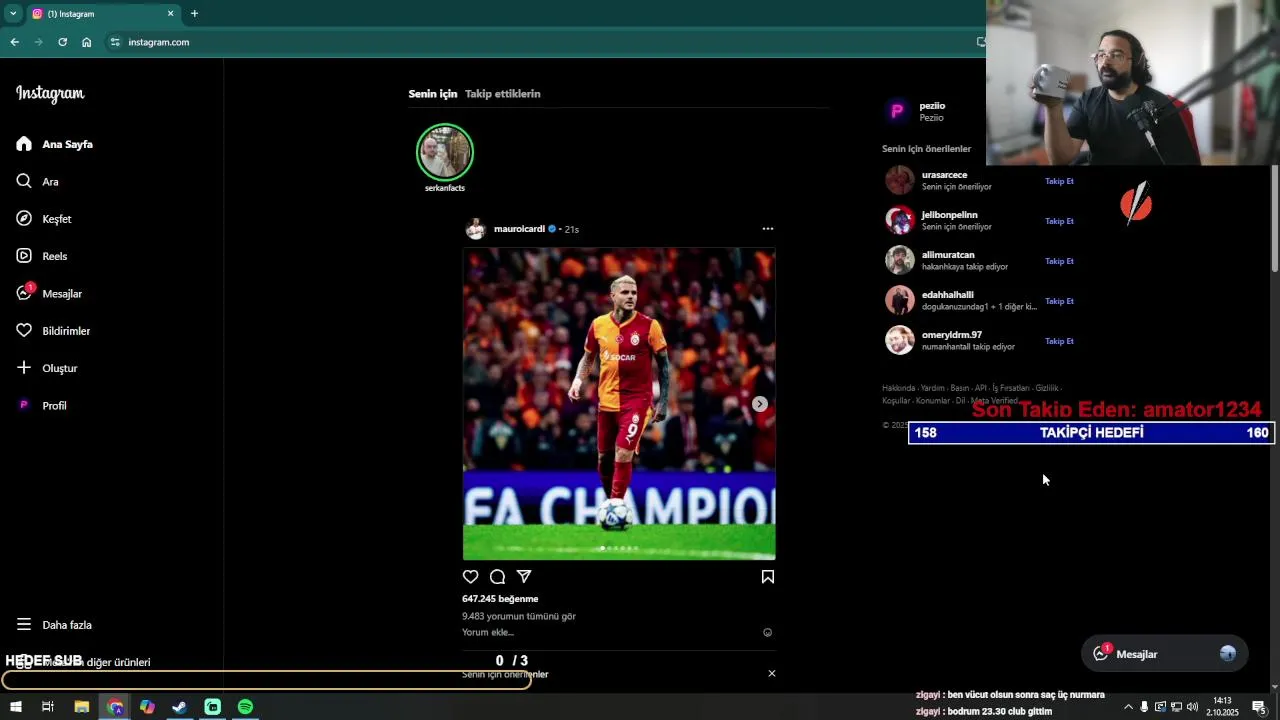1280x720 pixels.
Task: Switch to Takip ettiklerin tab
Action: (x=502, y=94)
